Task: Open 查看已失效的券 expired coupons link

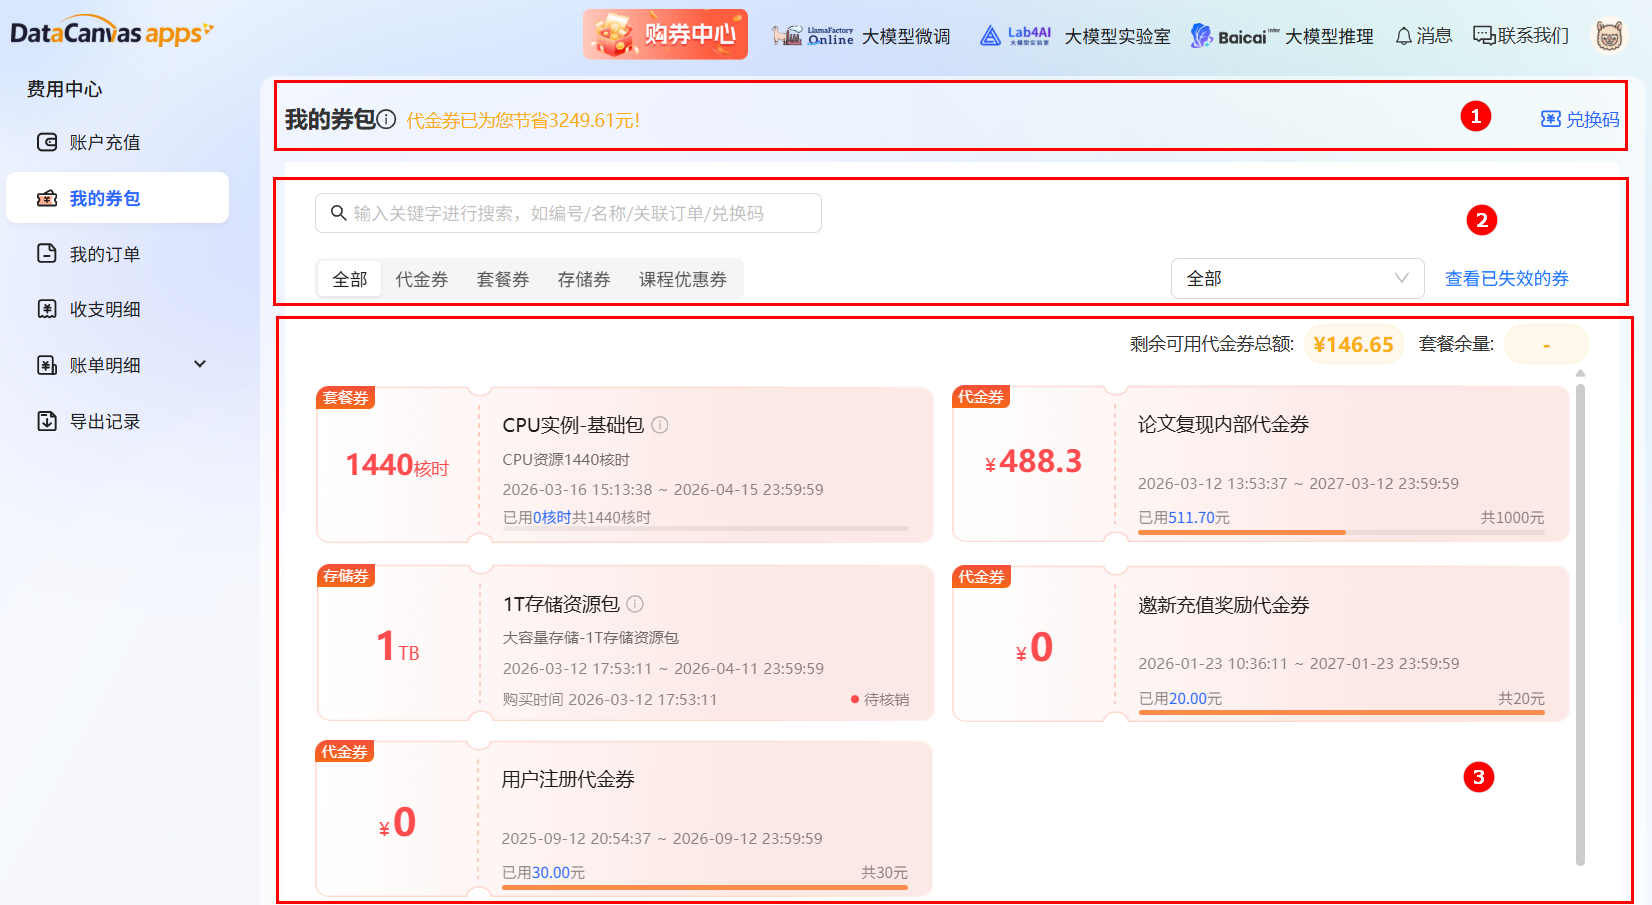Action: click(1506, 278)
